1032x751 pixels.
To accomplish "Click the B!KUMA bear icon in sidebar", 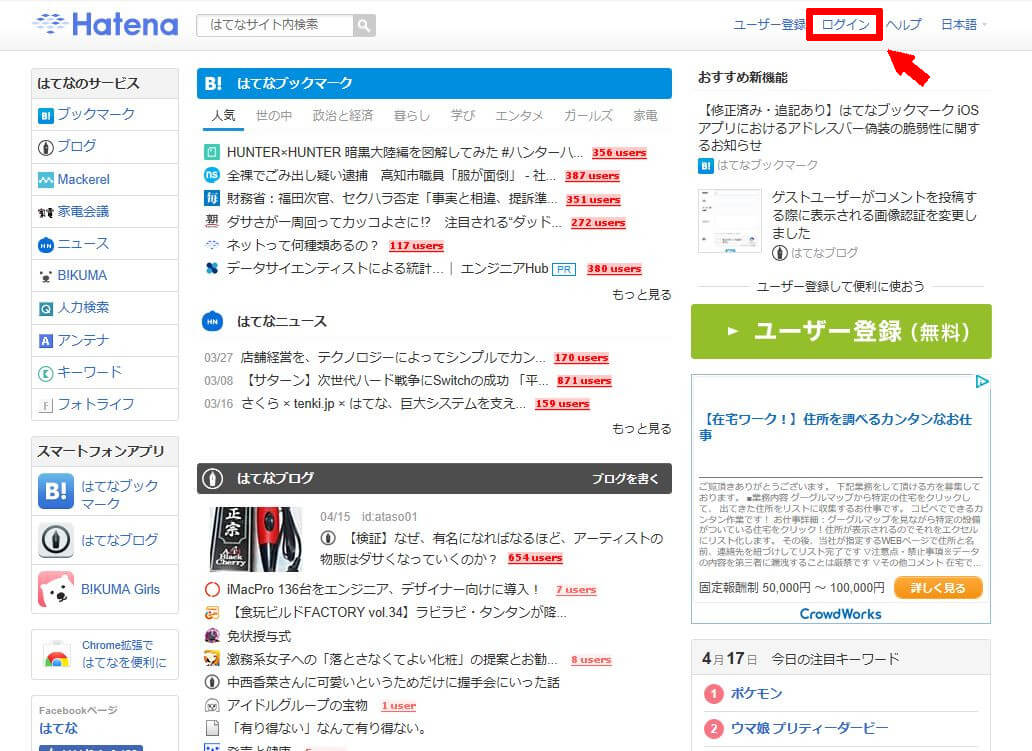I will 45,276.
